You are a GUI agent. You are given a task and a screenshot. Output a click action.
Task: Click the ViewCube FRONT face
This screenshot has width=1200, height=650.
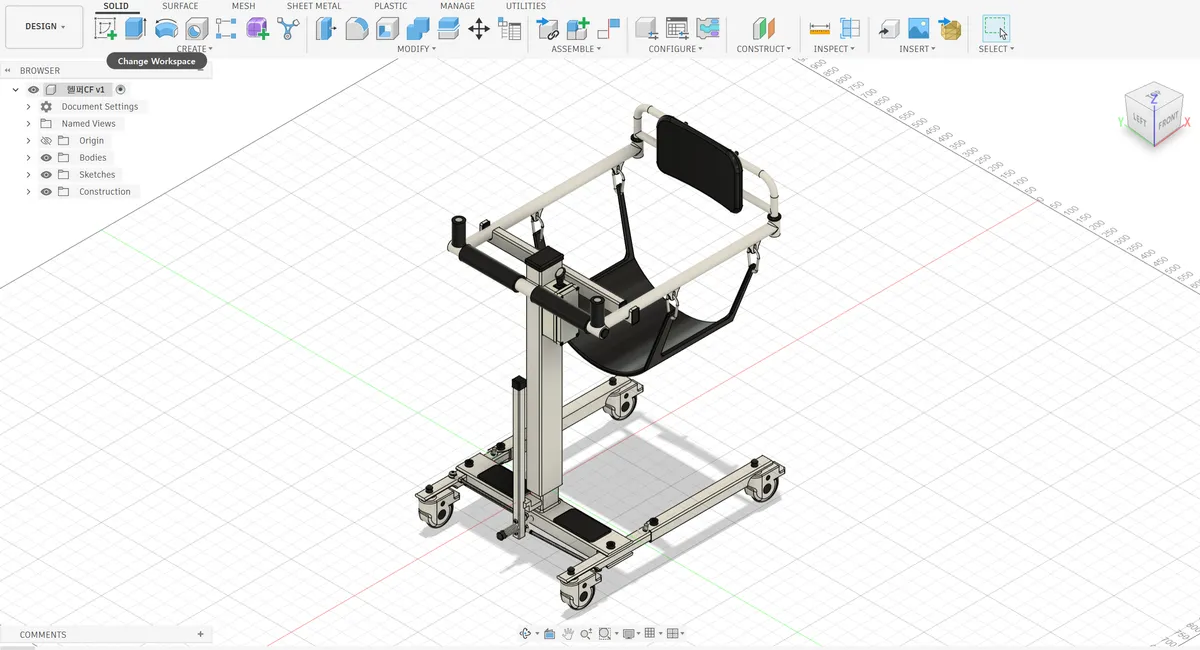pyautogui.click(x=1167, y=121)
